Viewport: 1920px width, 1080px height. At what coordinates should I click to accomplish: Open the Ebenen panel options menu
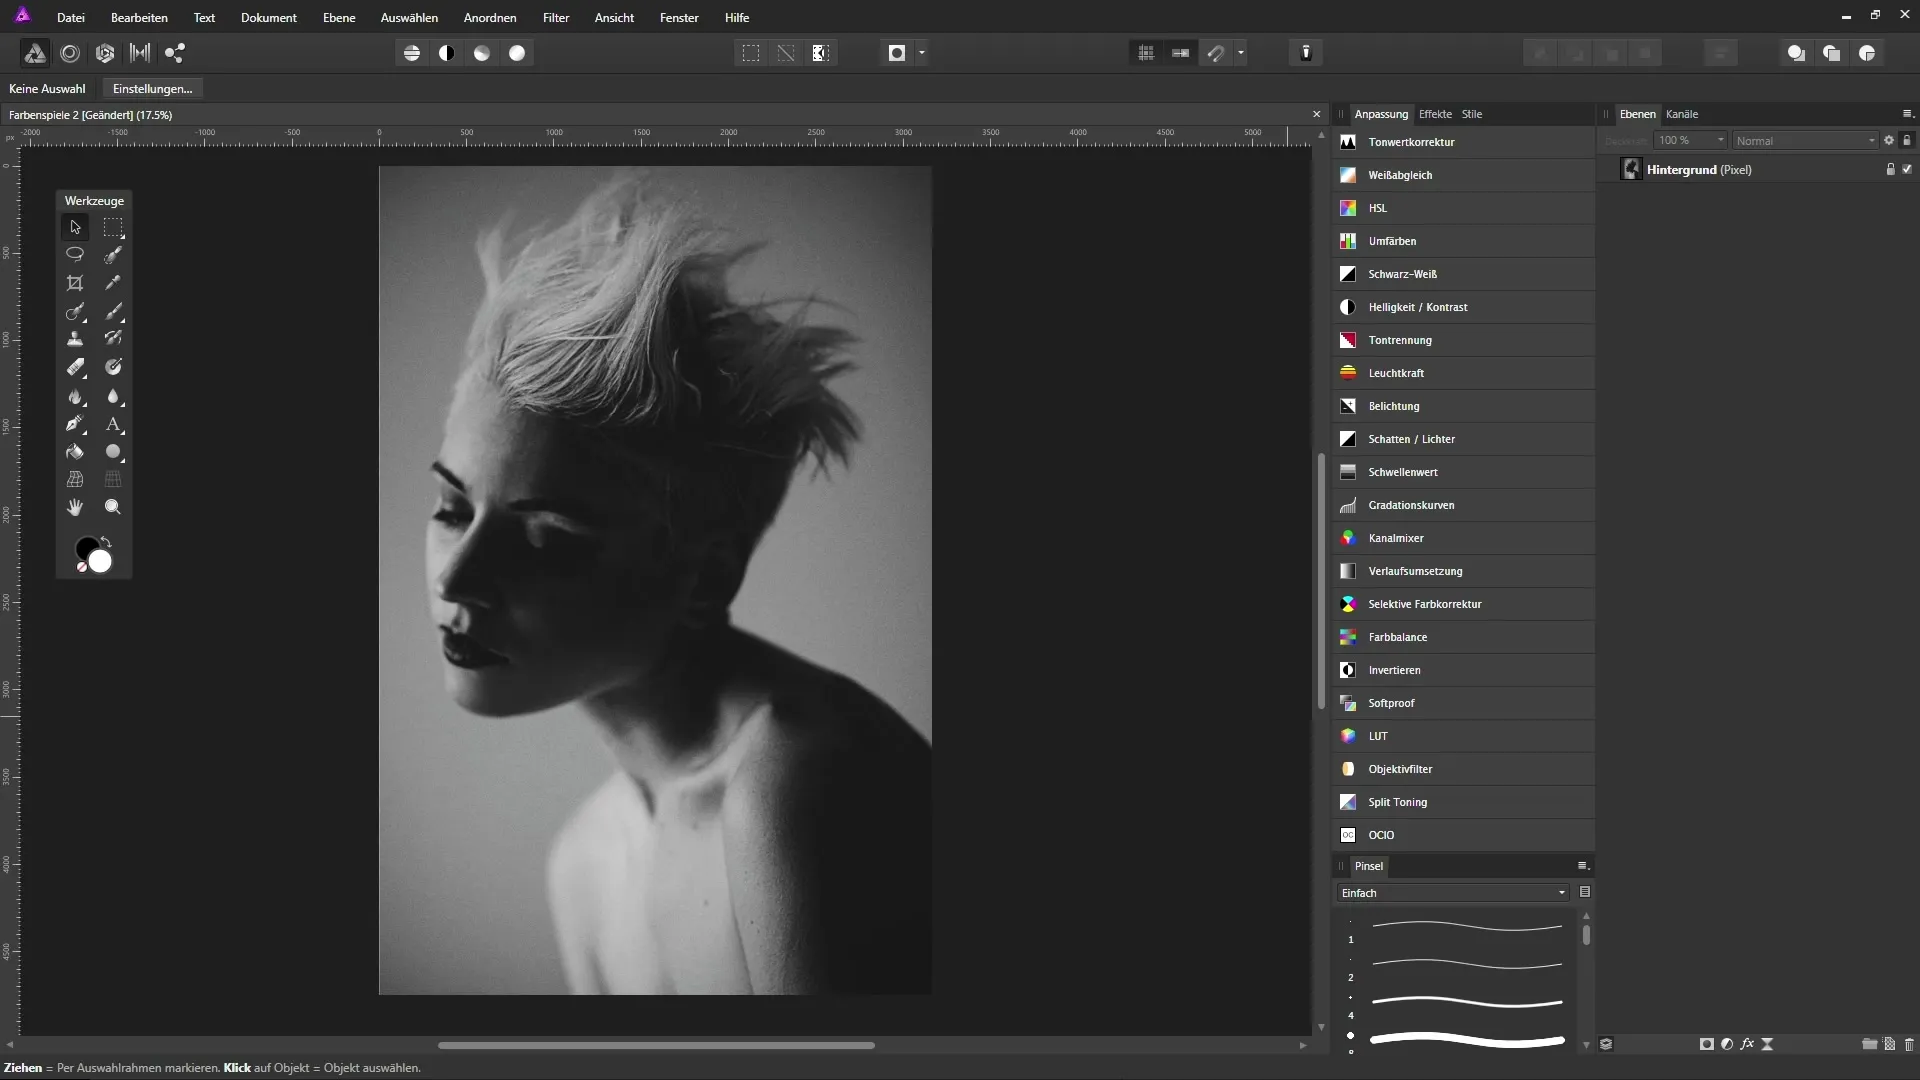pos(1907,114)
